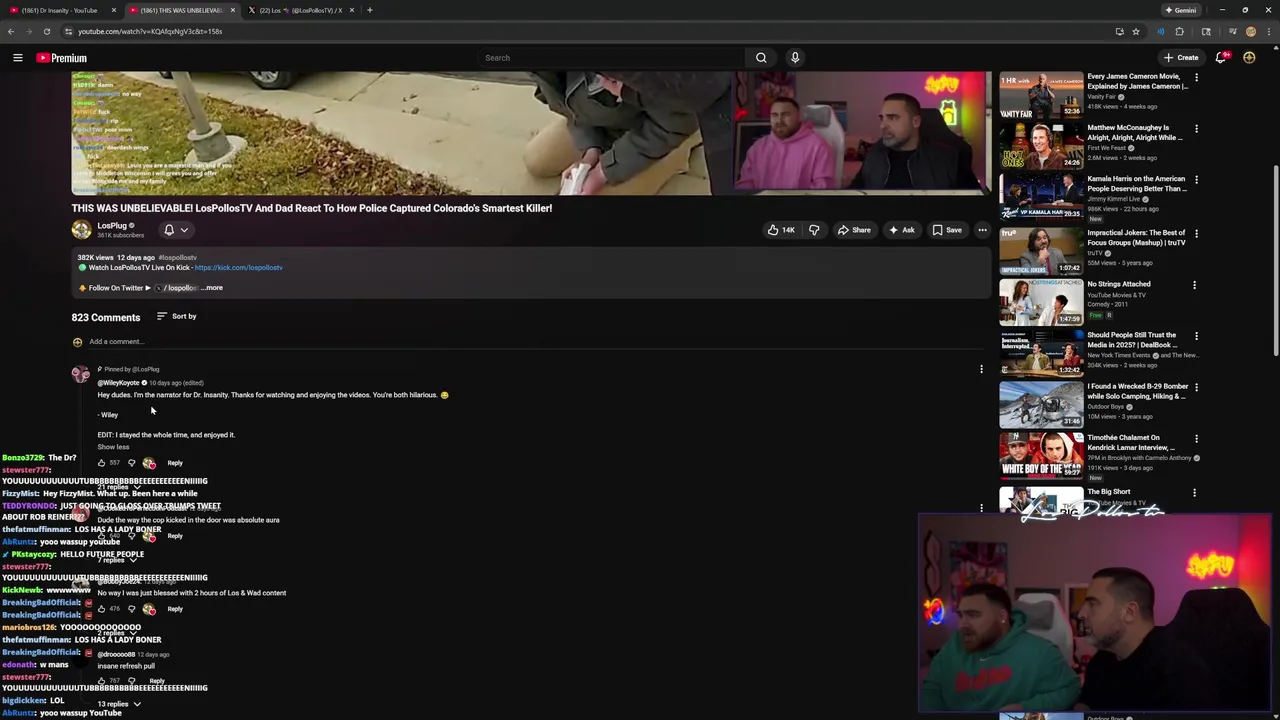Open Chrome profile avatar
Image resolution: width=1280 pixels, height=720 pixels.
(1250, 31)
